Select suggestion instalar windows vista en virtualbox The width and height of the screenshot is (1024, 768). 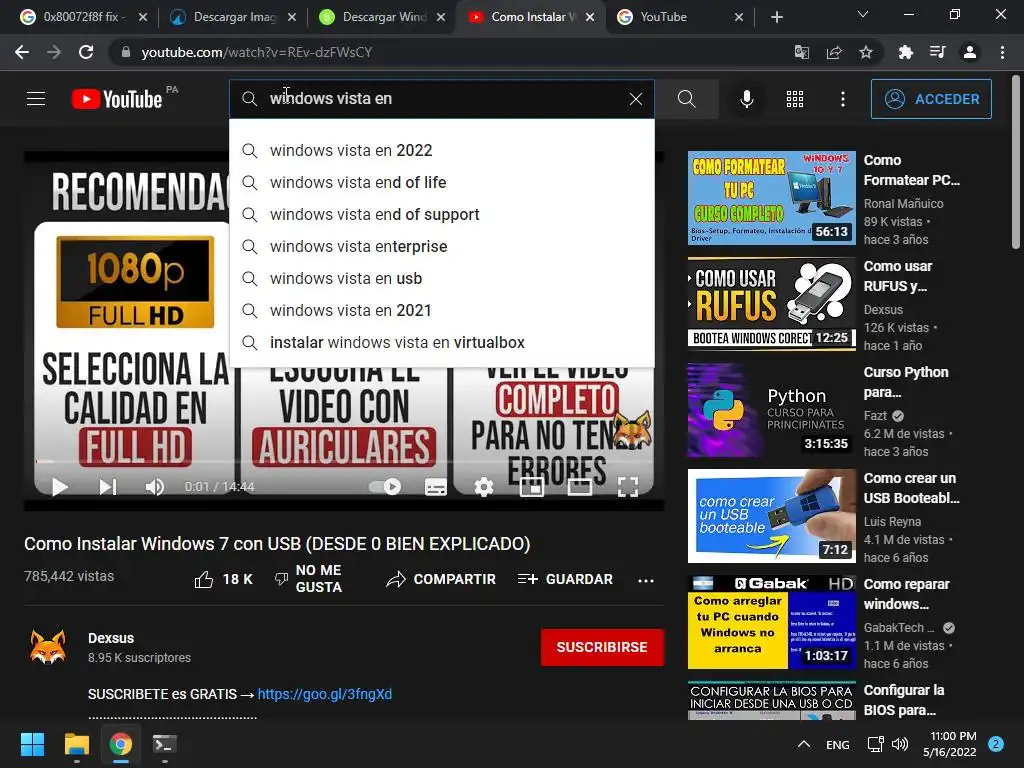click(x=441, y=342)
